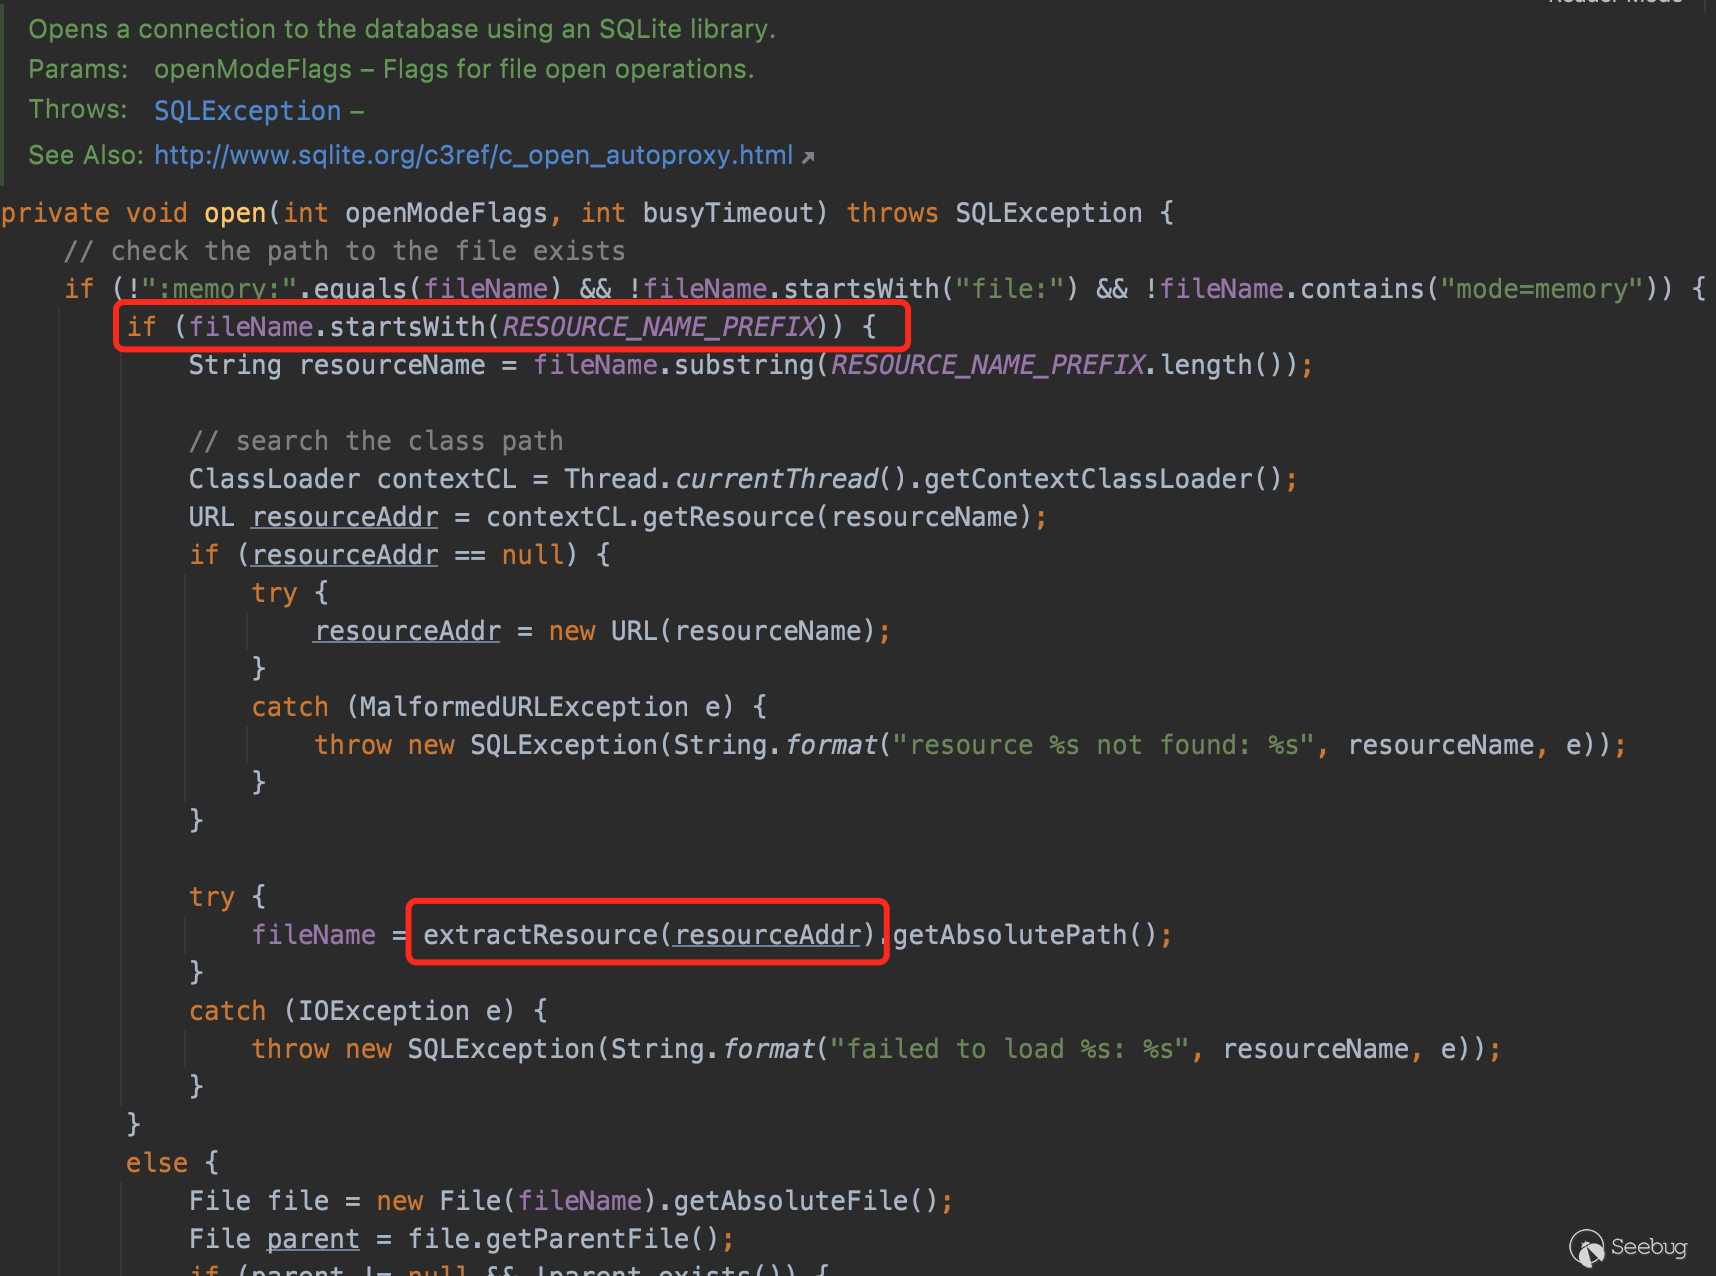This screenshot has width=1716, height=1276.
Task: Click the 'currentThread' method call
Action: (x=776, y=479)
